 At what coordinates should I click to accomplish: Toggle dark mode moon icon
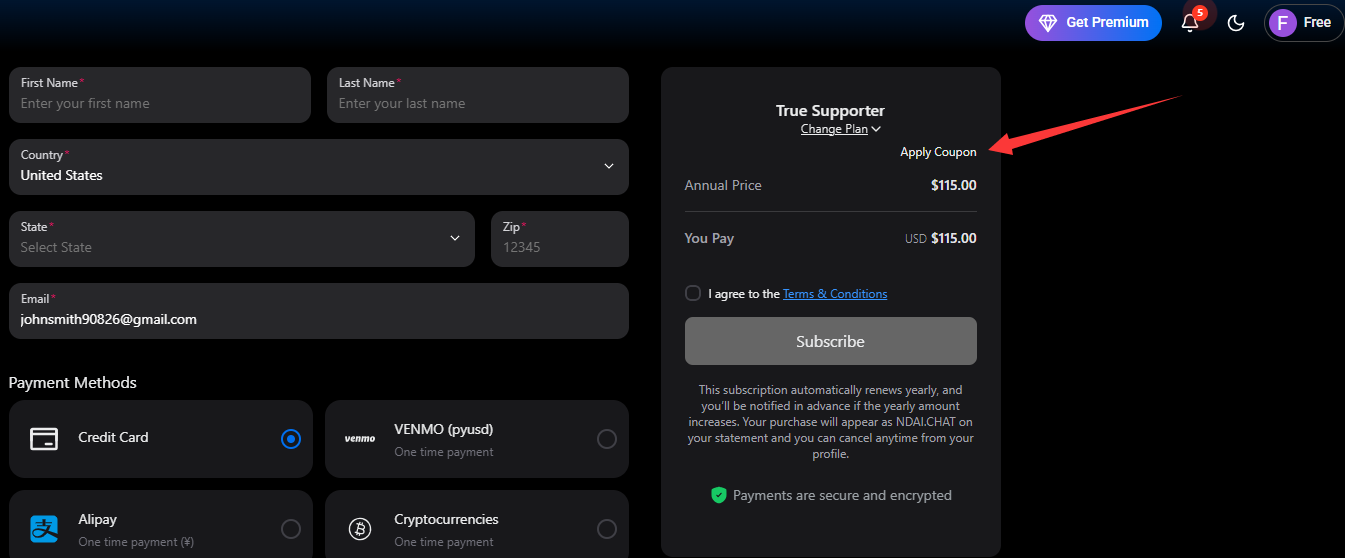coord(1236,23)
